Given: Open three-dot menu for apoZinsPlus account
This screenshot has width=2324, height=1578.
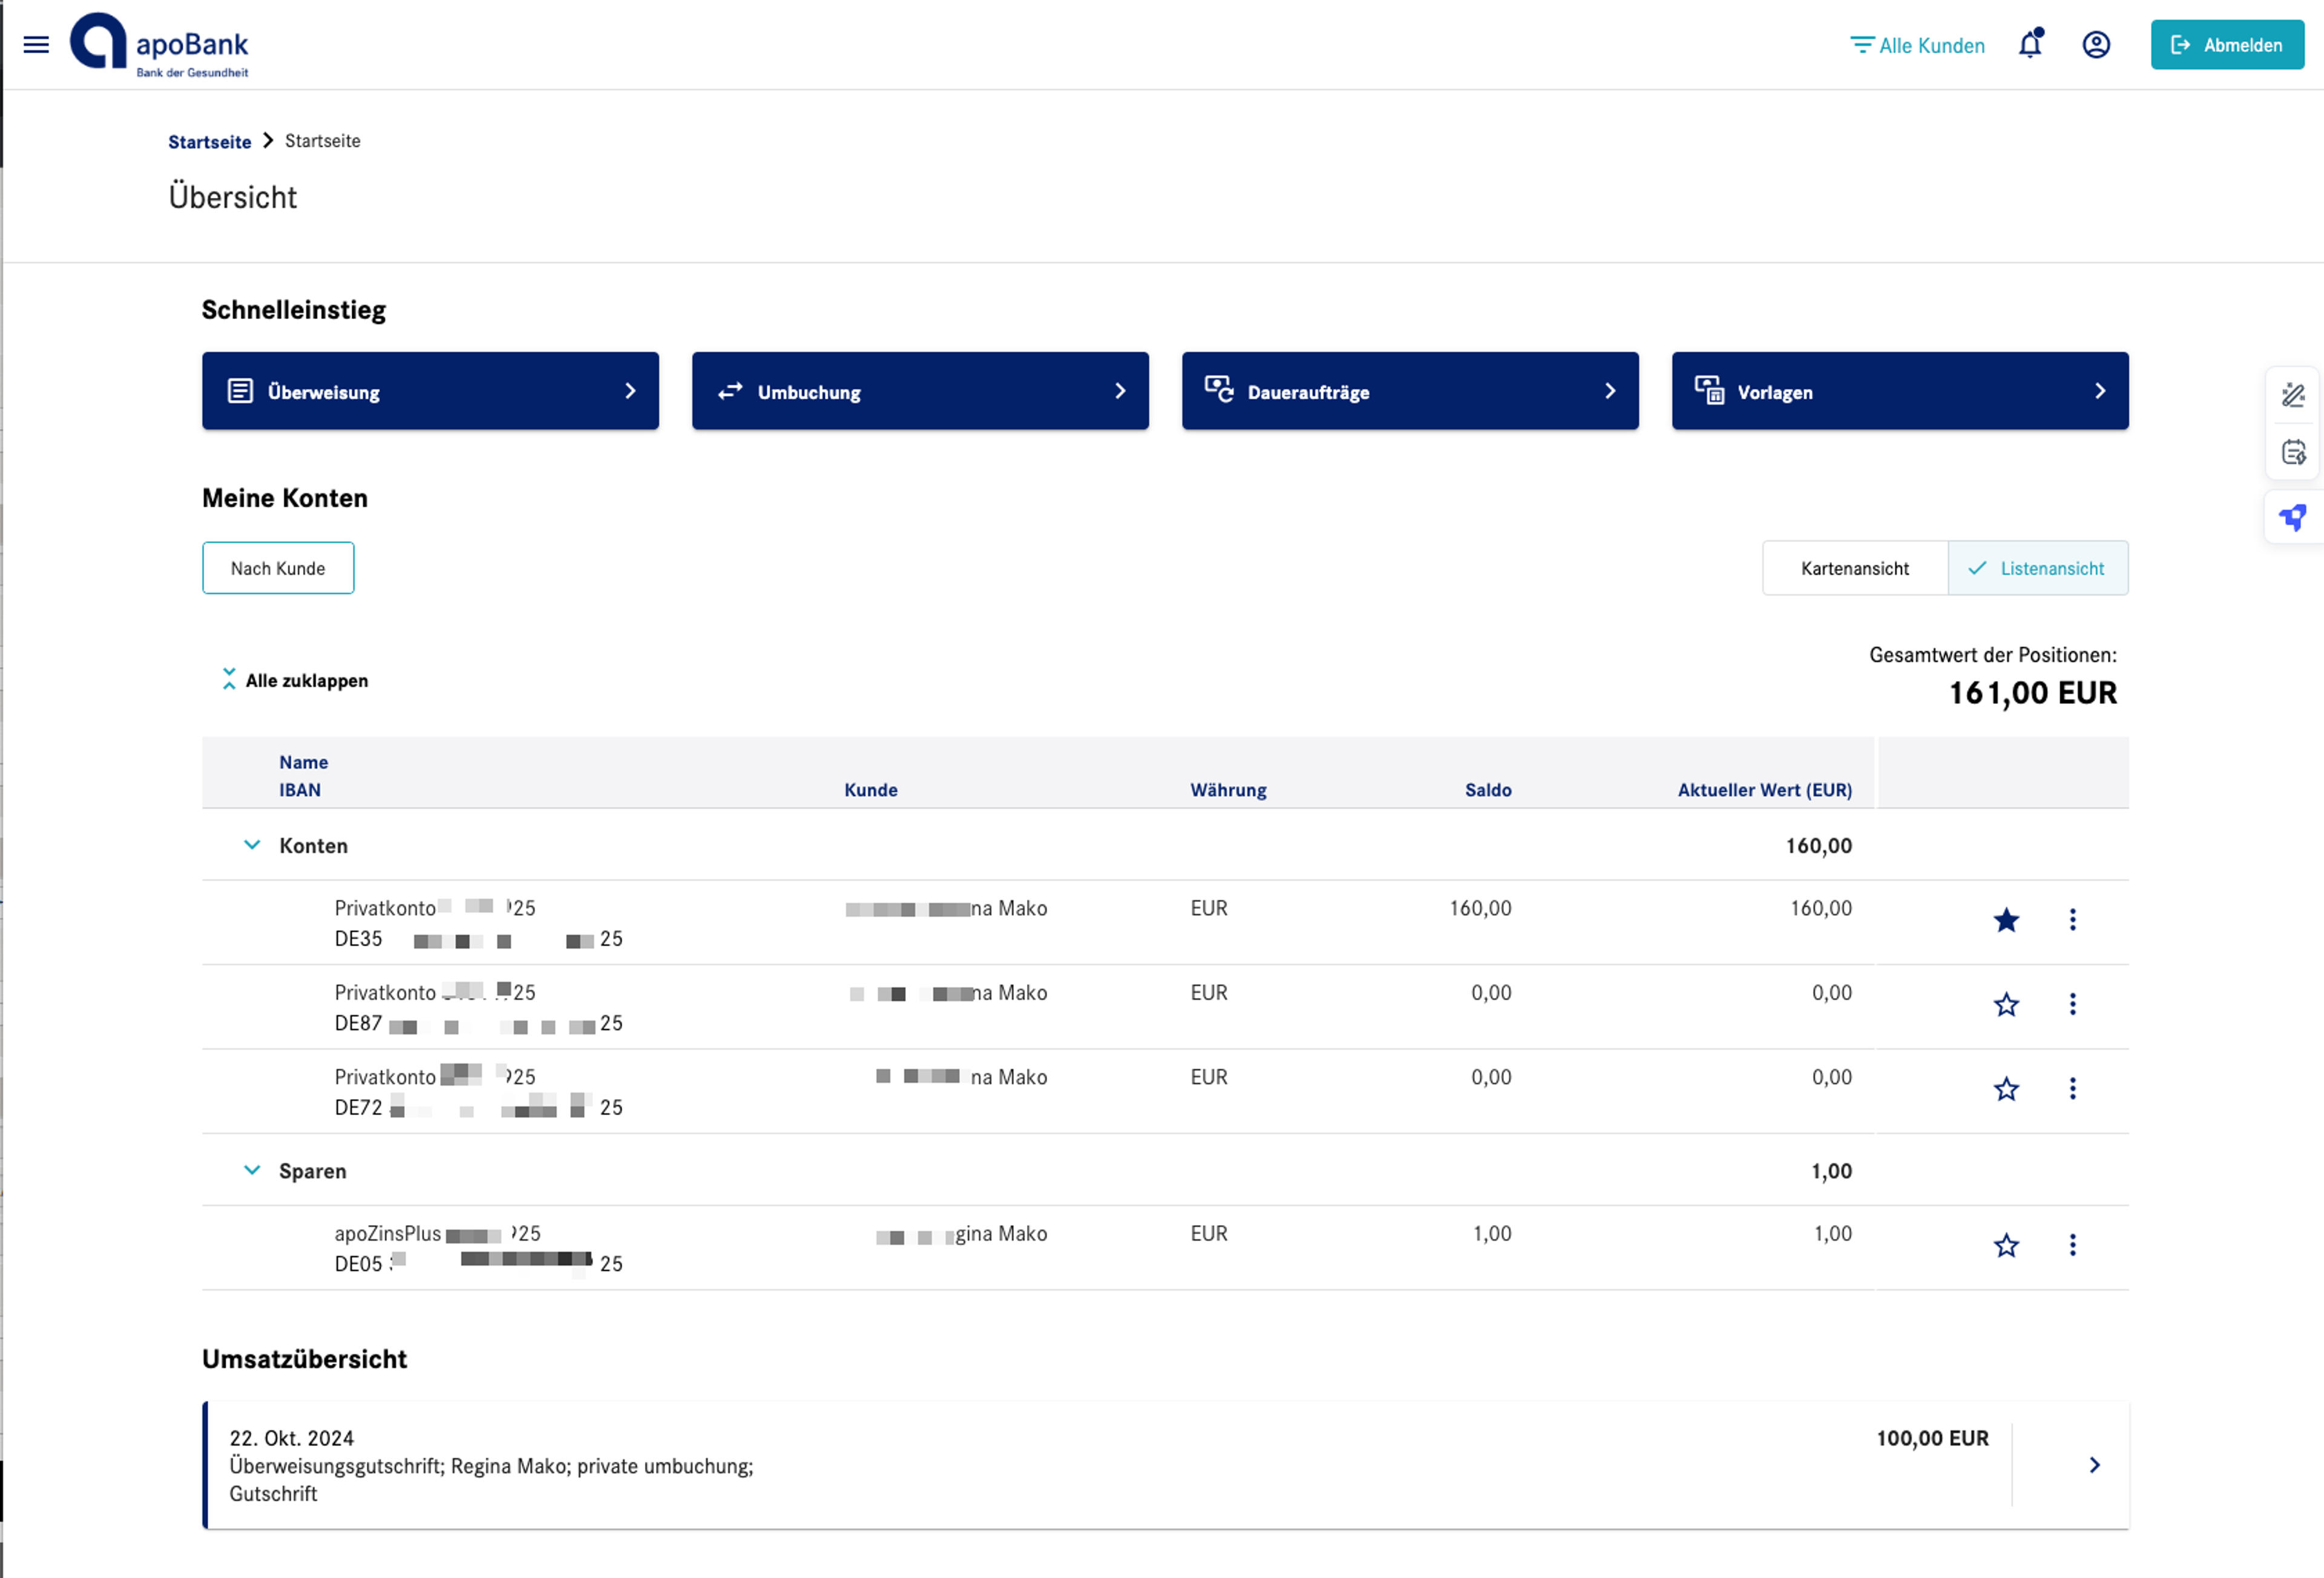Looking at the screenshot, I should tap(2072, 1245).
